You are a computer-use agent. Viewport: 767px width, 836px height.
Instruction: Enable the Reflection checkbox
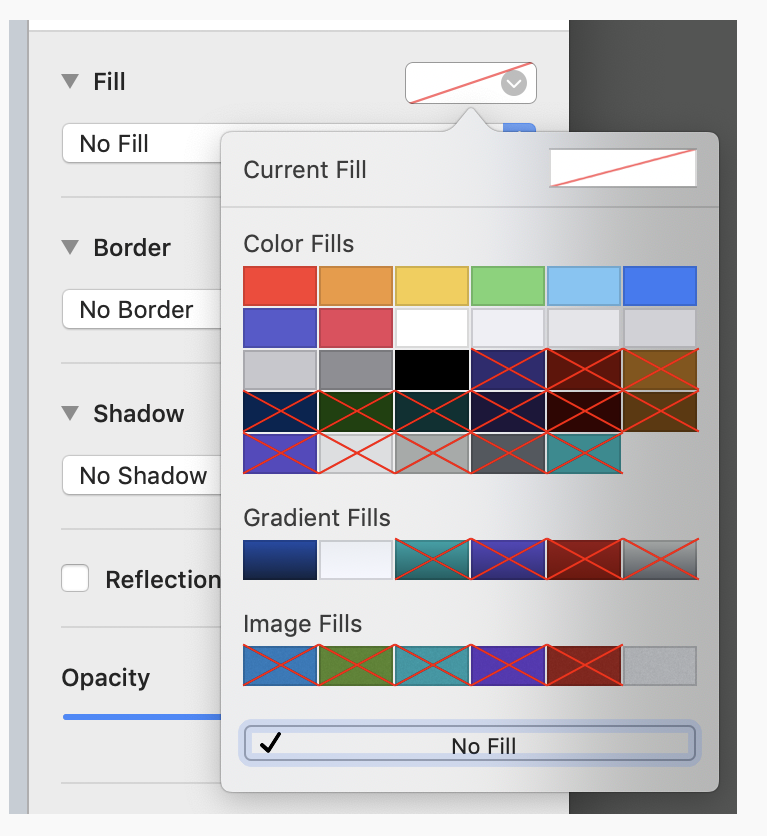75,579
